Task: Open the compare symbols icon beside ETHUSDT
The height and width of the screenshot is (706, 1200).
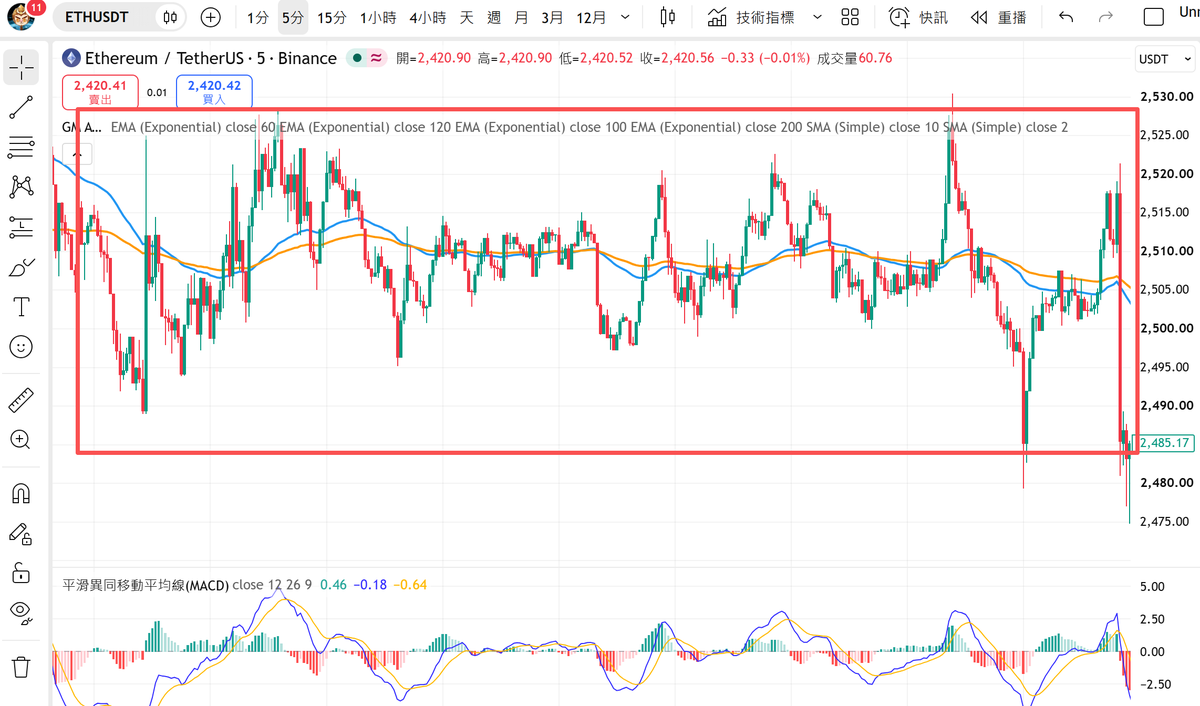Action: tap(171, 17)
